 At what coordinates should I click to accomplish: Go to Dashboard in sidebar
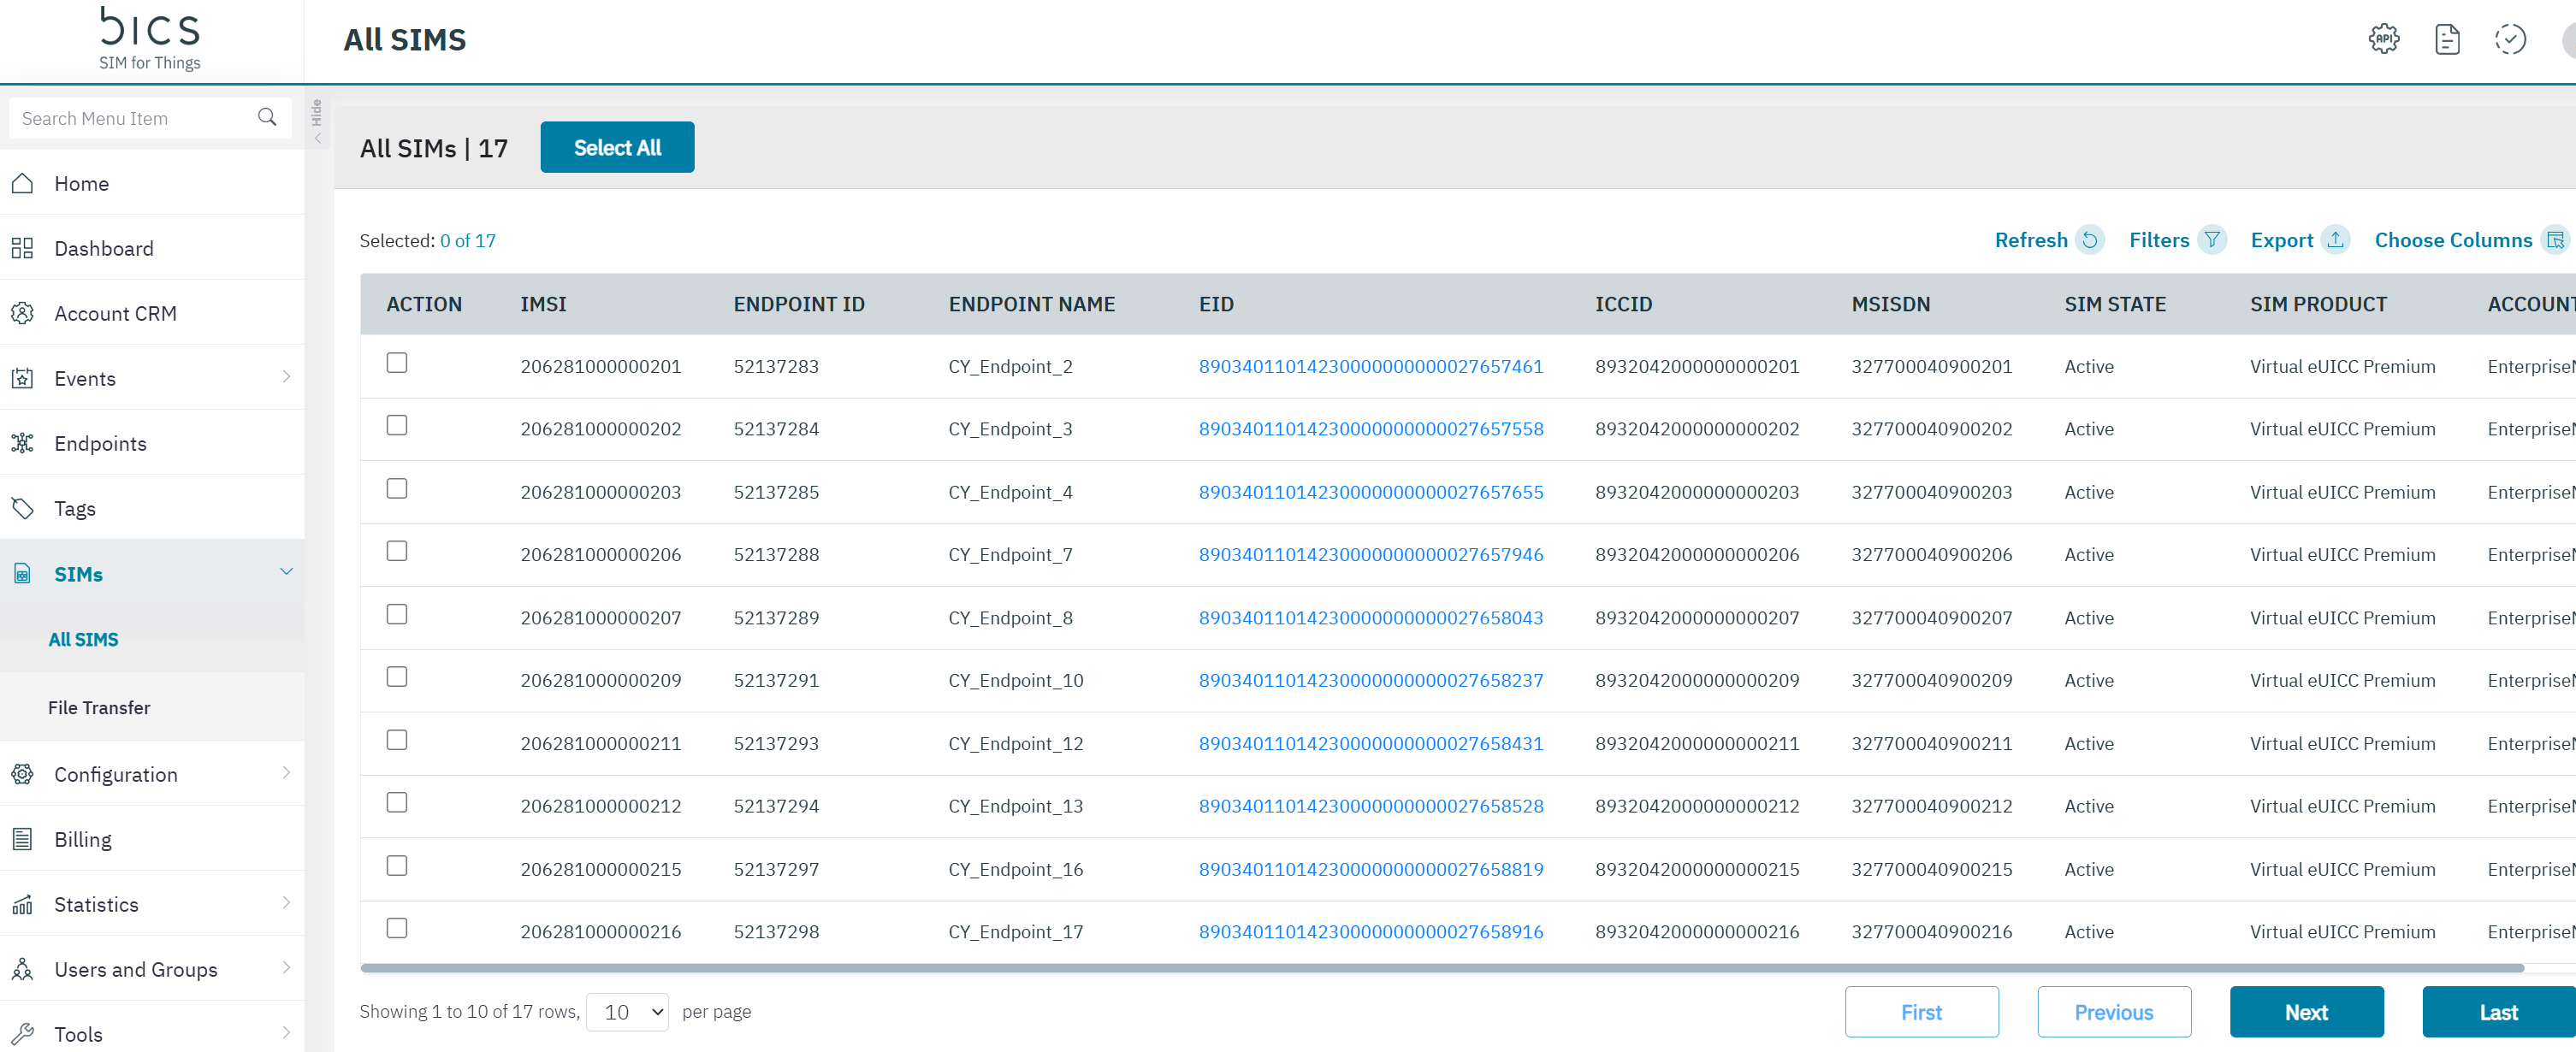pyautogui.click(x=104, y=248)
